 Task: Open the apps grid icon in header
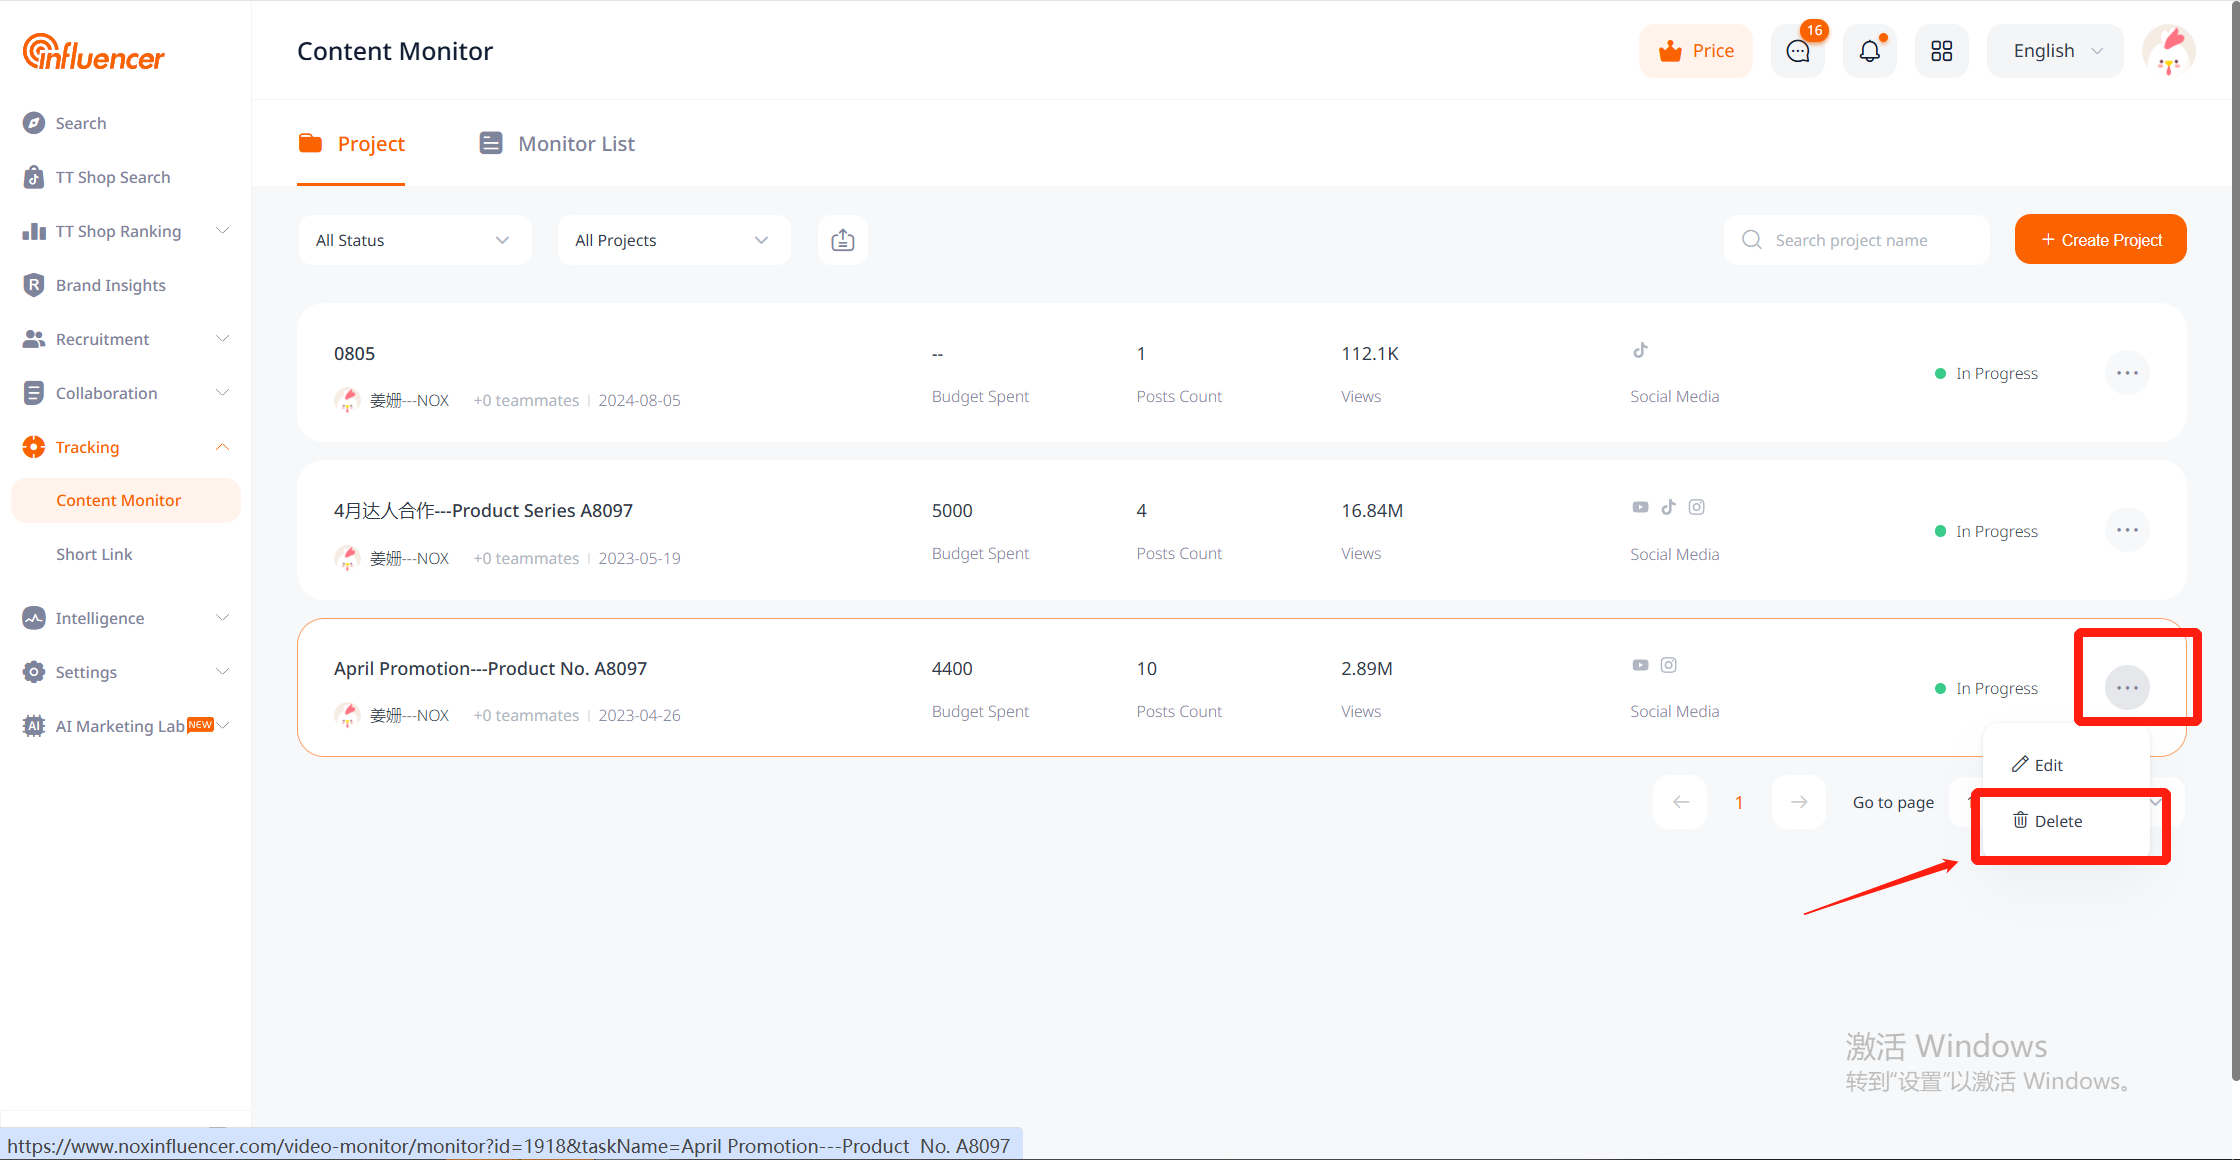coord(1941,51)
